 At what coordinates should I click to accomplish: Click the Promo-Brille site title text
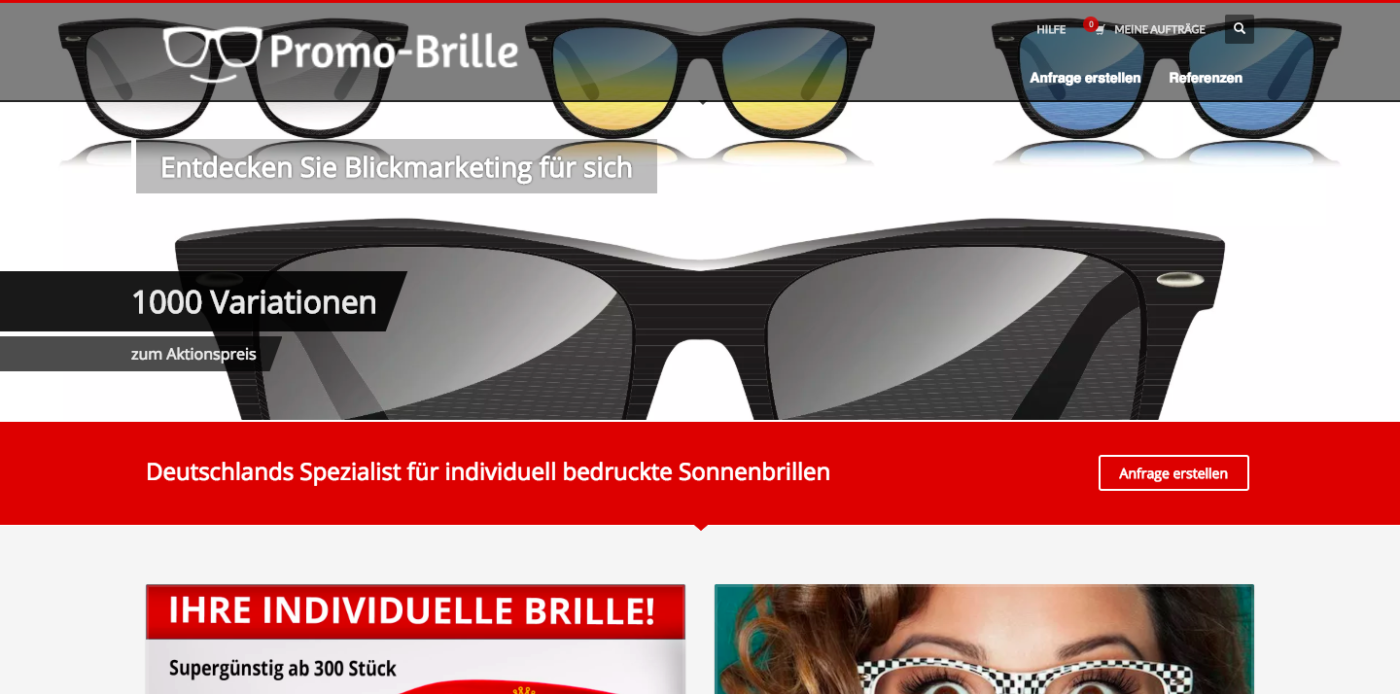tap(394, 51)
